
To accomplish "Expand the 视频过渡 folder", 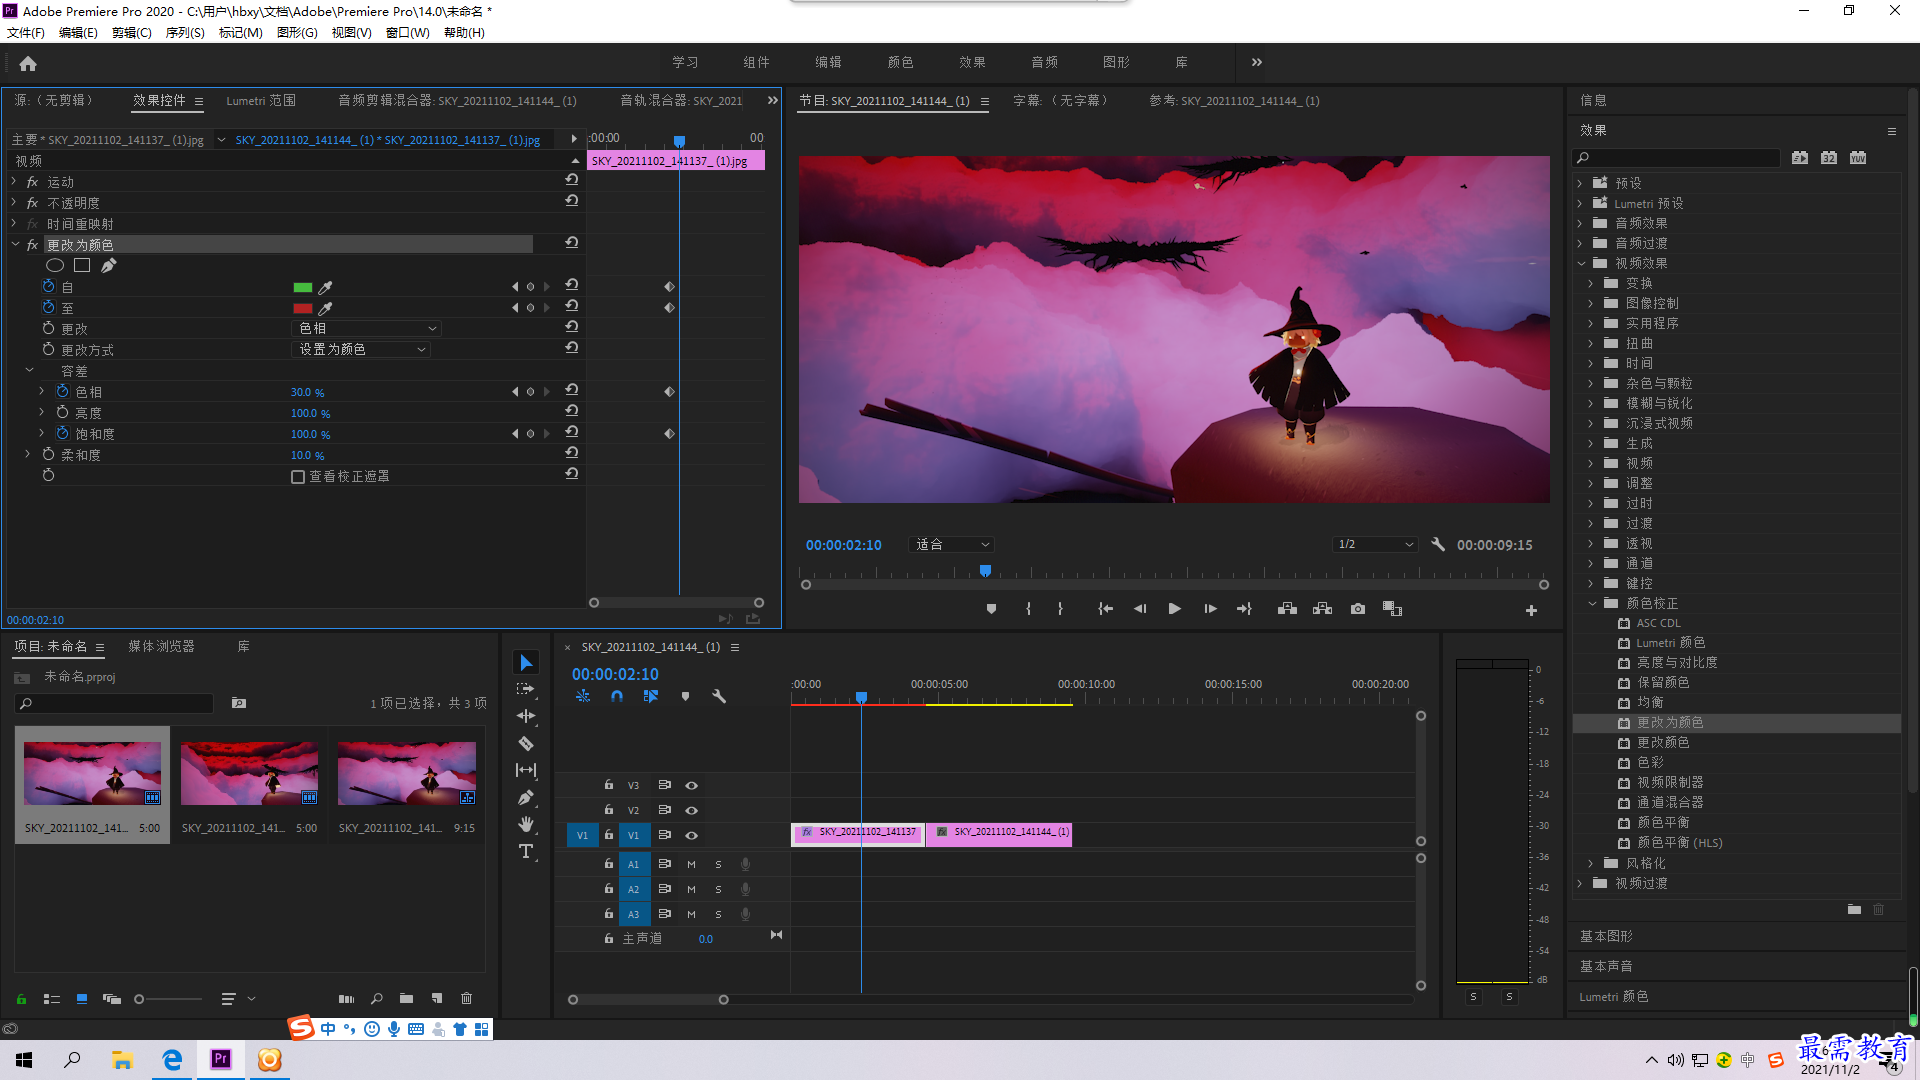I will 1580,884.
